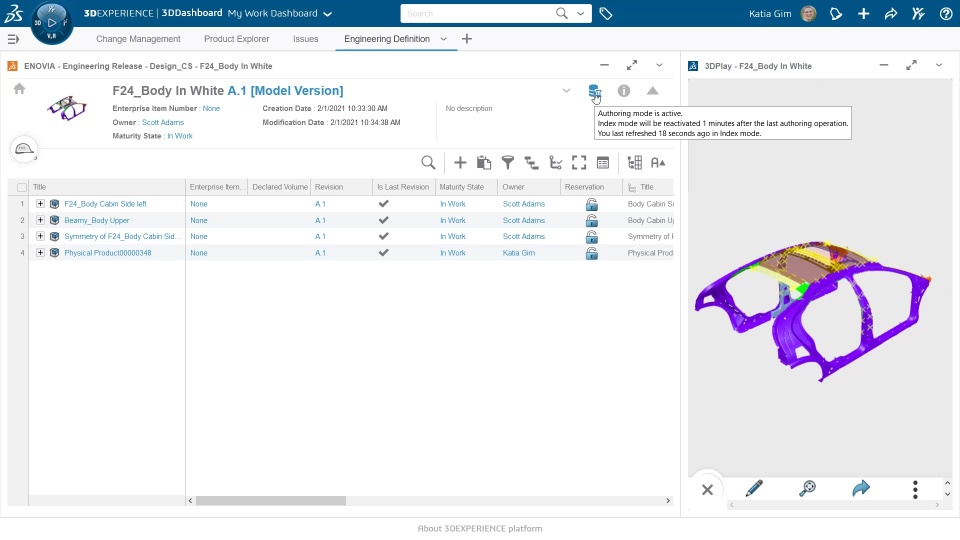Open the notifications icon in top bar
Viewport: 960px width, 540px height.
click(x=836, y=13)
